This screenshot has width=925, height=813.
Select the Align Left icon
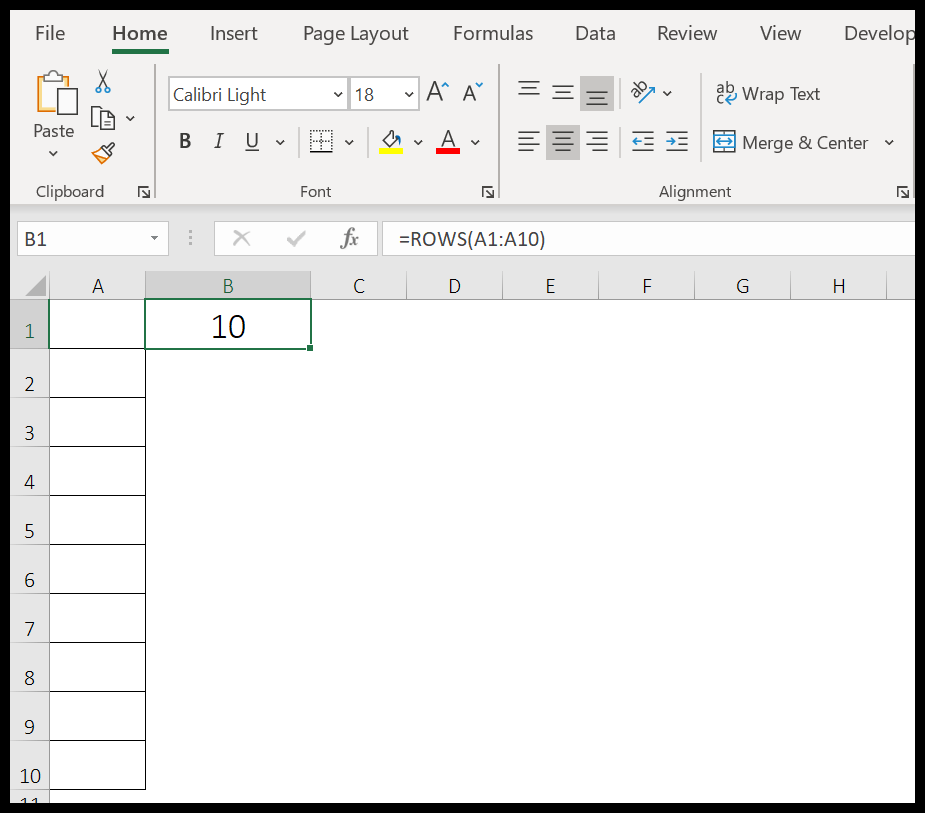coord(528,141)
